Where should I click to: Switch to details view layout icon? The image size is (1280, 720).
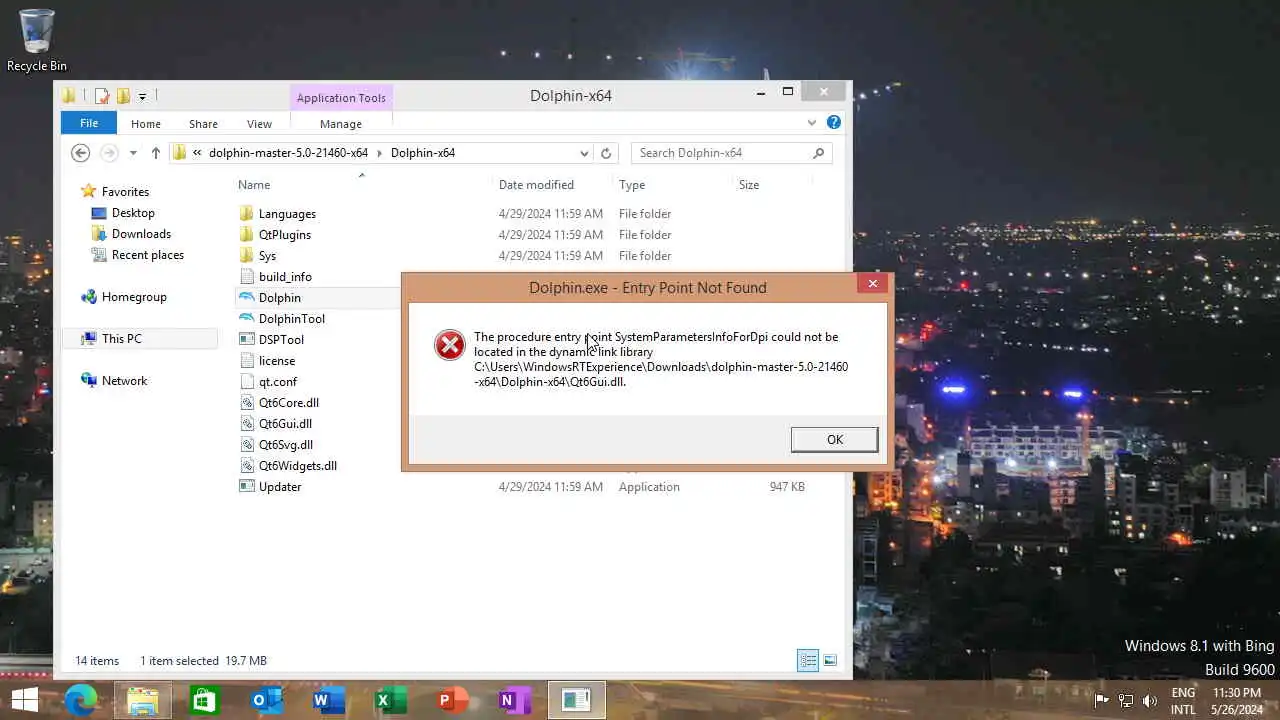807,660
